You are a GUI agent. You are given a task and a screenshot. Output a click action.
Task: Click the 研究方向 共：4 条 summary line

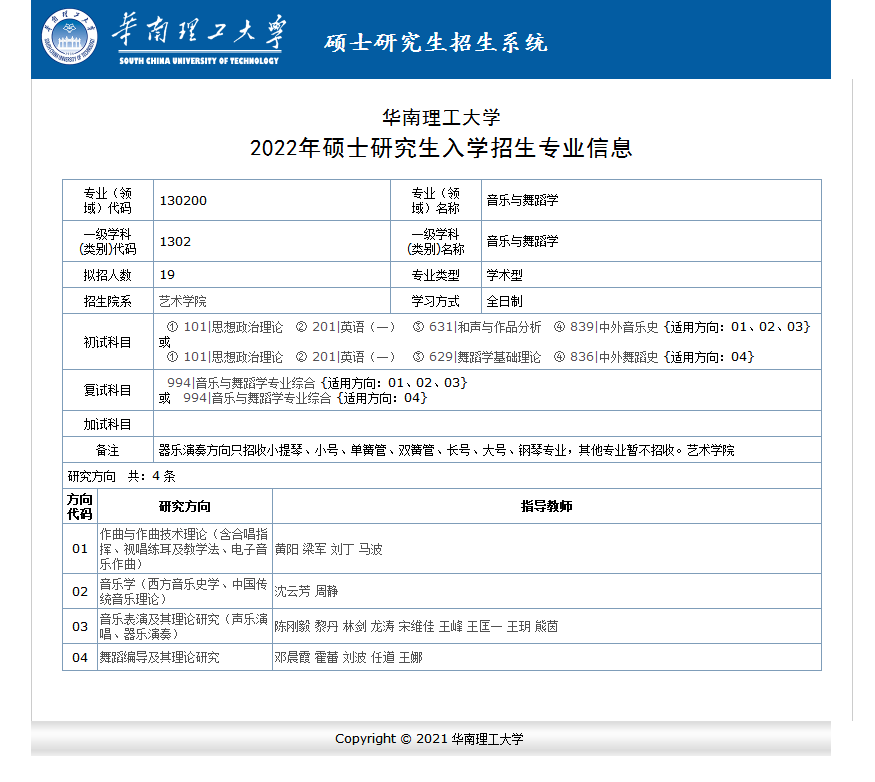coord(122,476)
